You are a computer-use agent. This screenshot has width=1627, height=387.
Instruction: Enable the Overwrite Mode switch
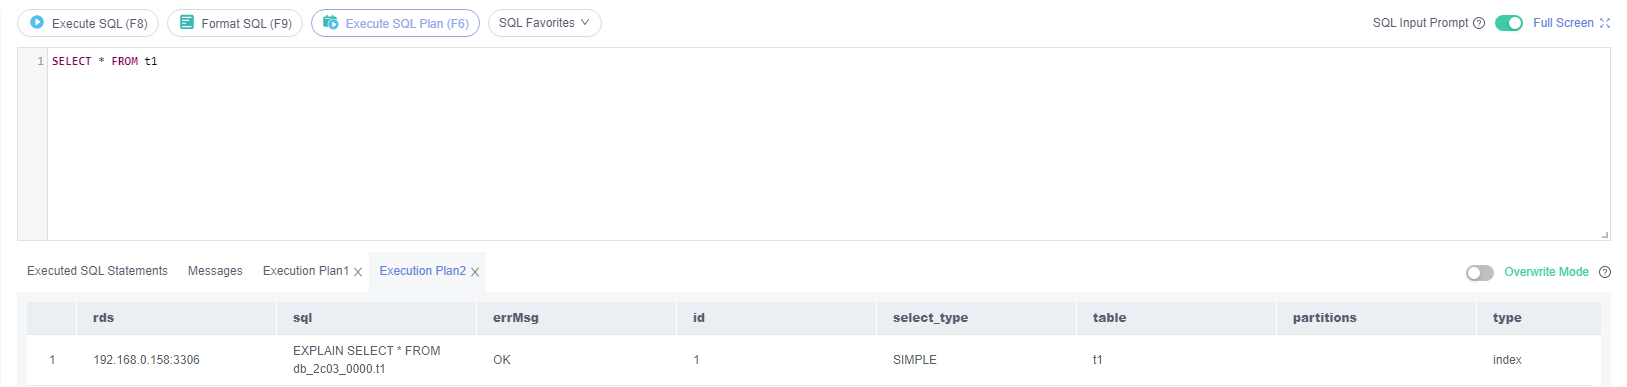click(1480, 273)
